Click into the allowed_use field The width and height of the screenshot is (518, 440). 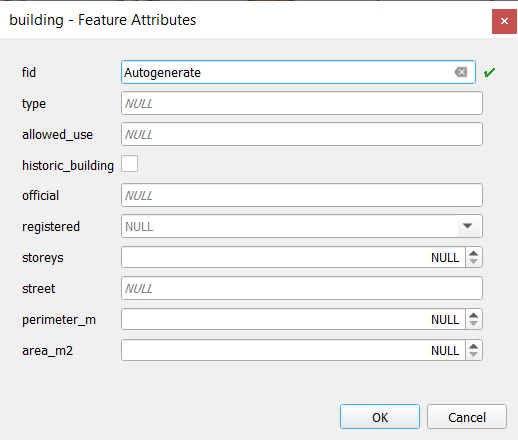click(x=302, y=134)
